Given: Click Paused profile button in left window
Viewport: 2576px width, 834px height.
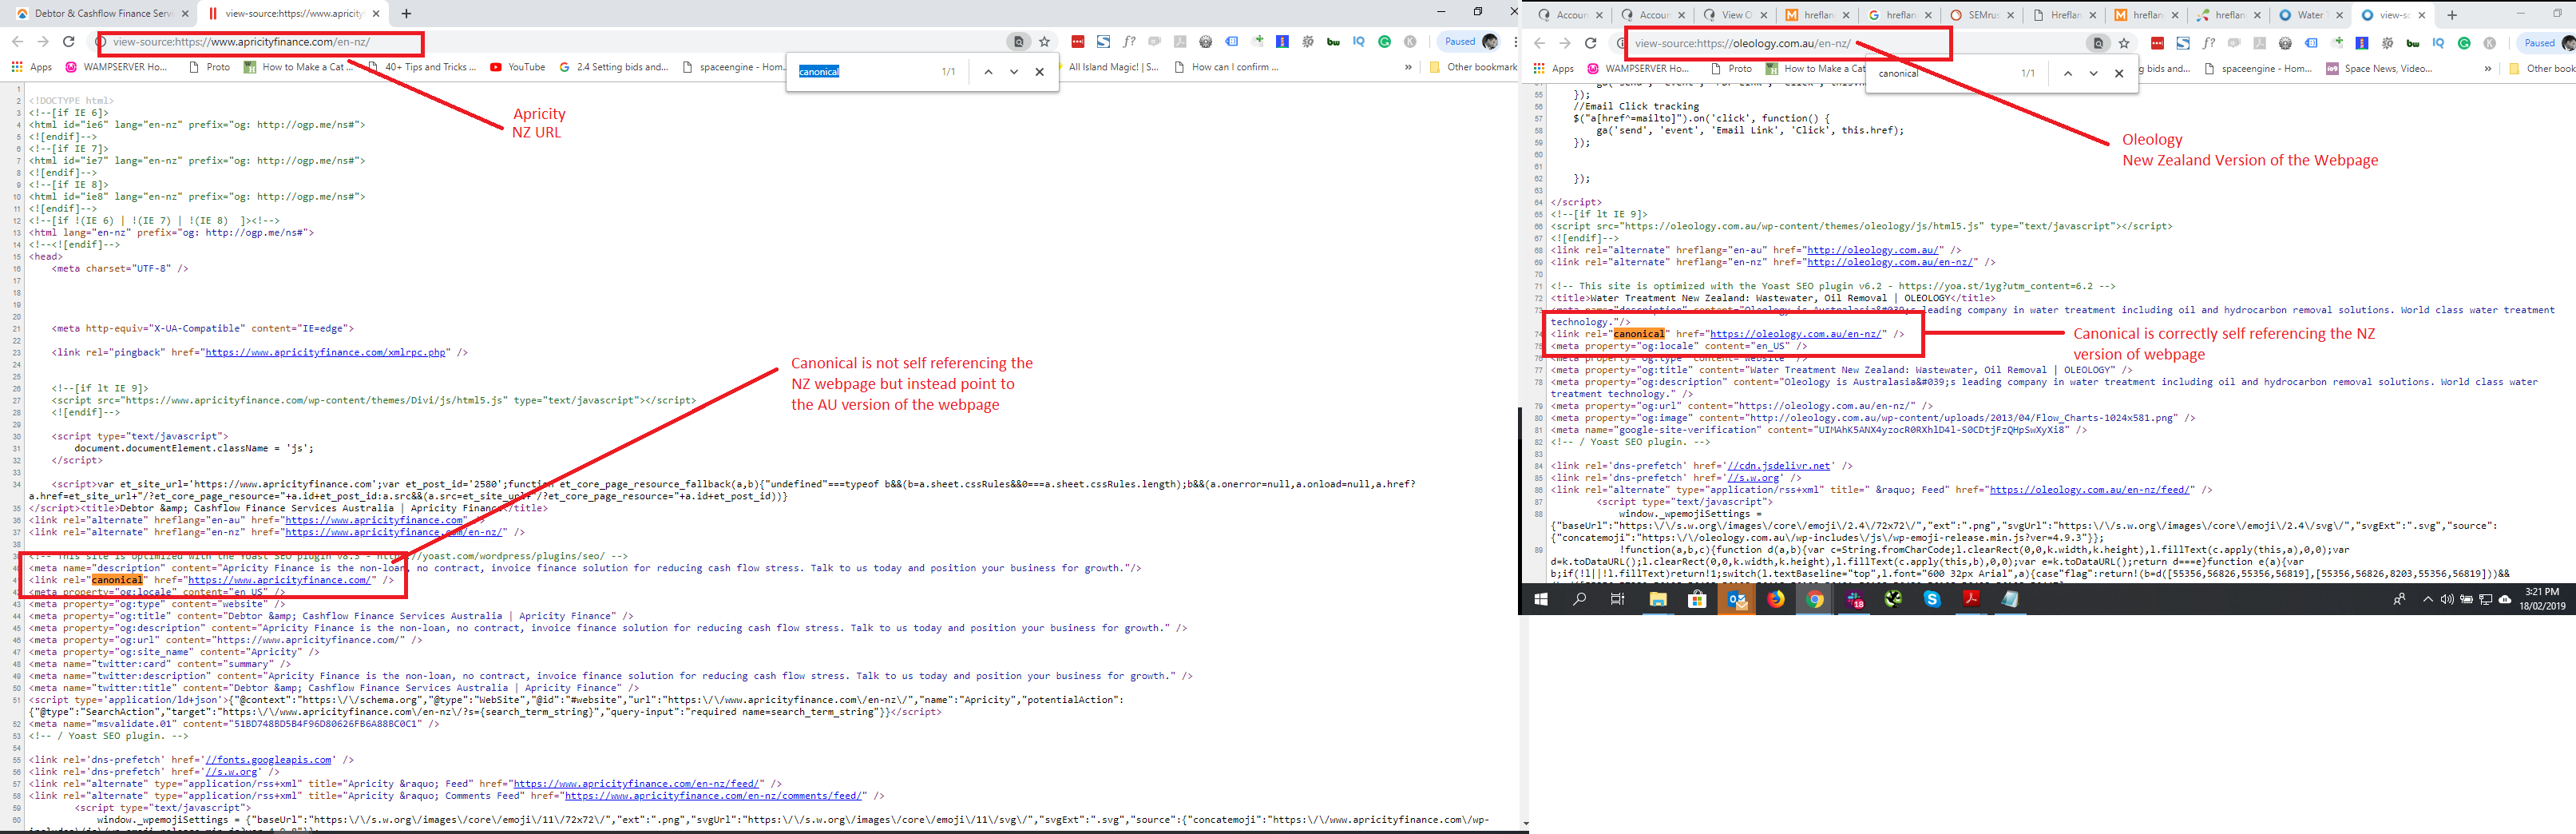Looking at the screenshot, I should (1470, 42).
